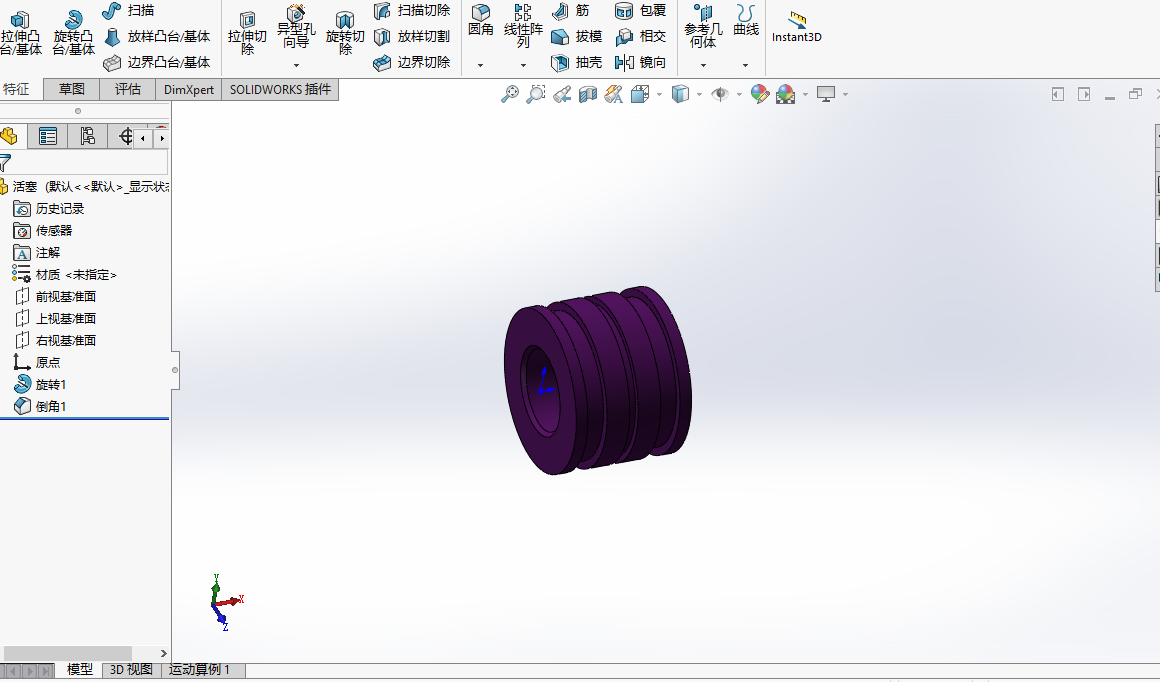
Task: Select the 线性阵列 linear pattern tool
Action: tap(523, 27)
